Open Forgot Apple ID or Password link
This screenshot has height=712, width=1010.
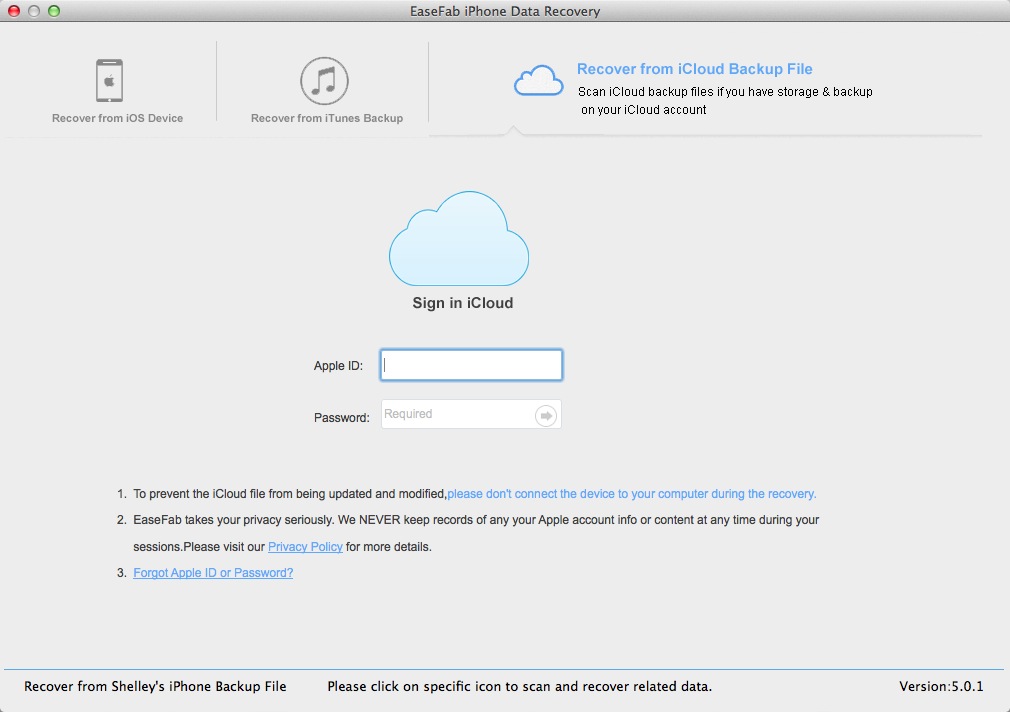pyautogui.click(x=213, y=573)
